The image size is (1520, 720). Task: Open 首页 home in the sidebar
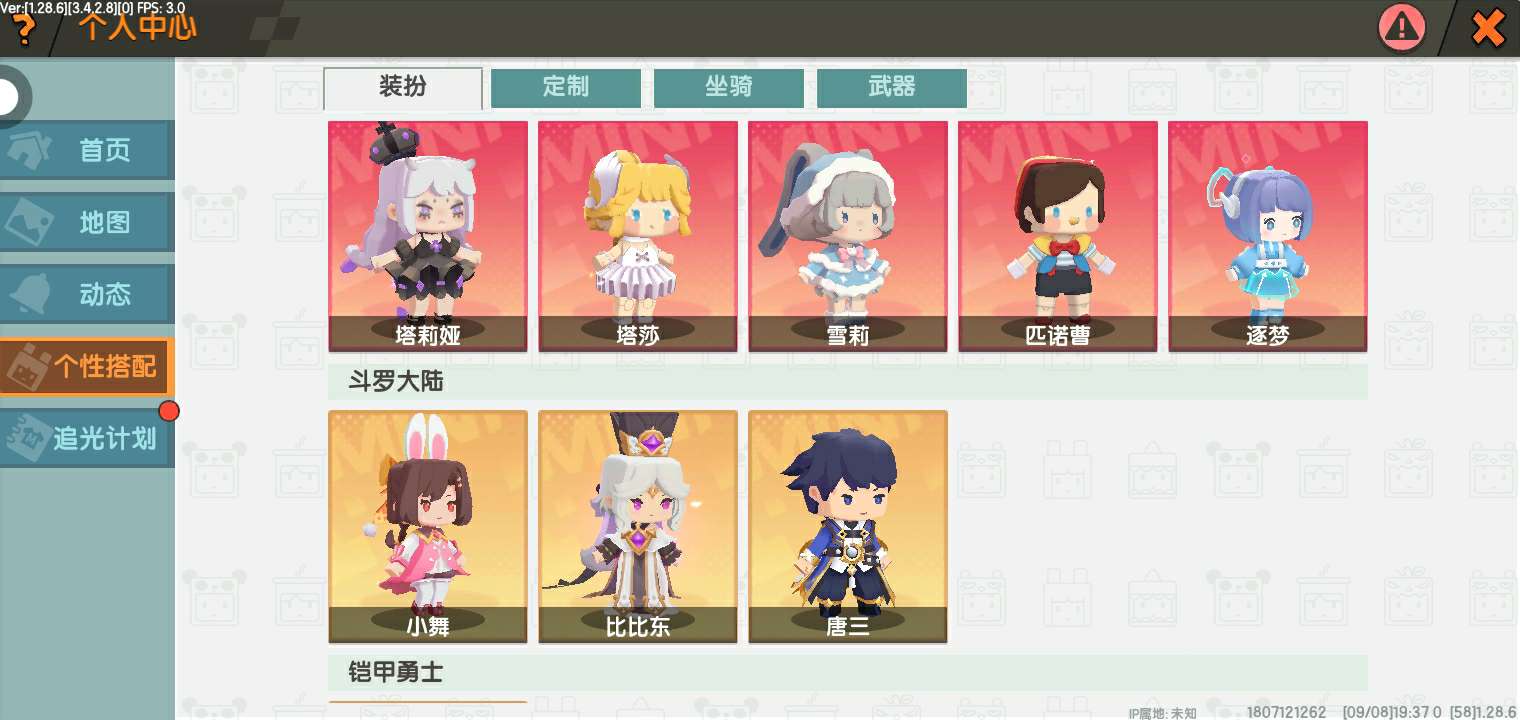(x=87, y=151)
